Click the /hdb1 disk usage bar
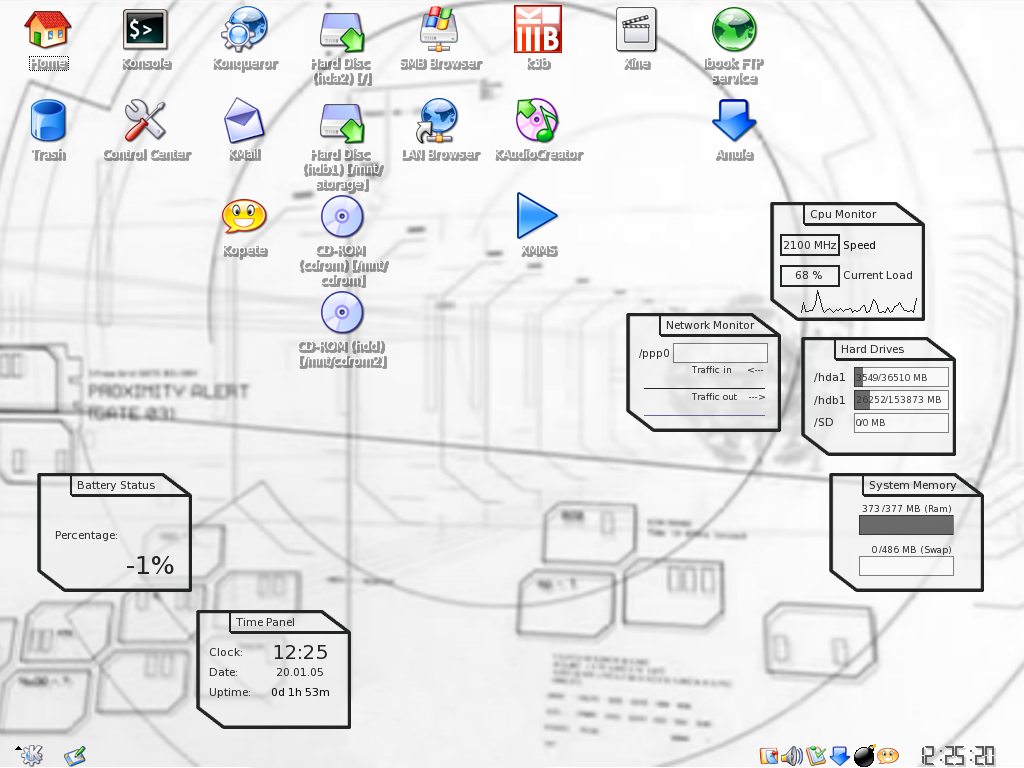The image size is (1024, 768). click(901, 400)
